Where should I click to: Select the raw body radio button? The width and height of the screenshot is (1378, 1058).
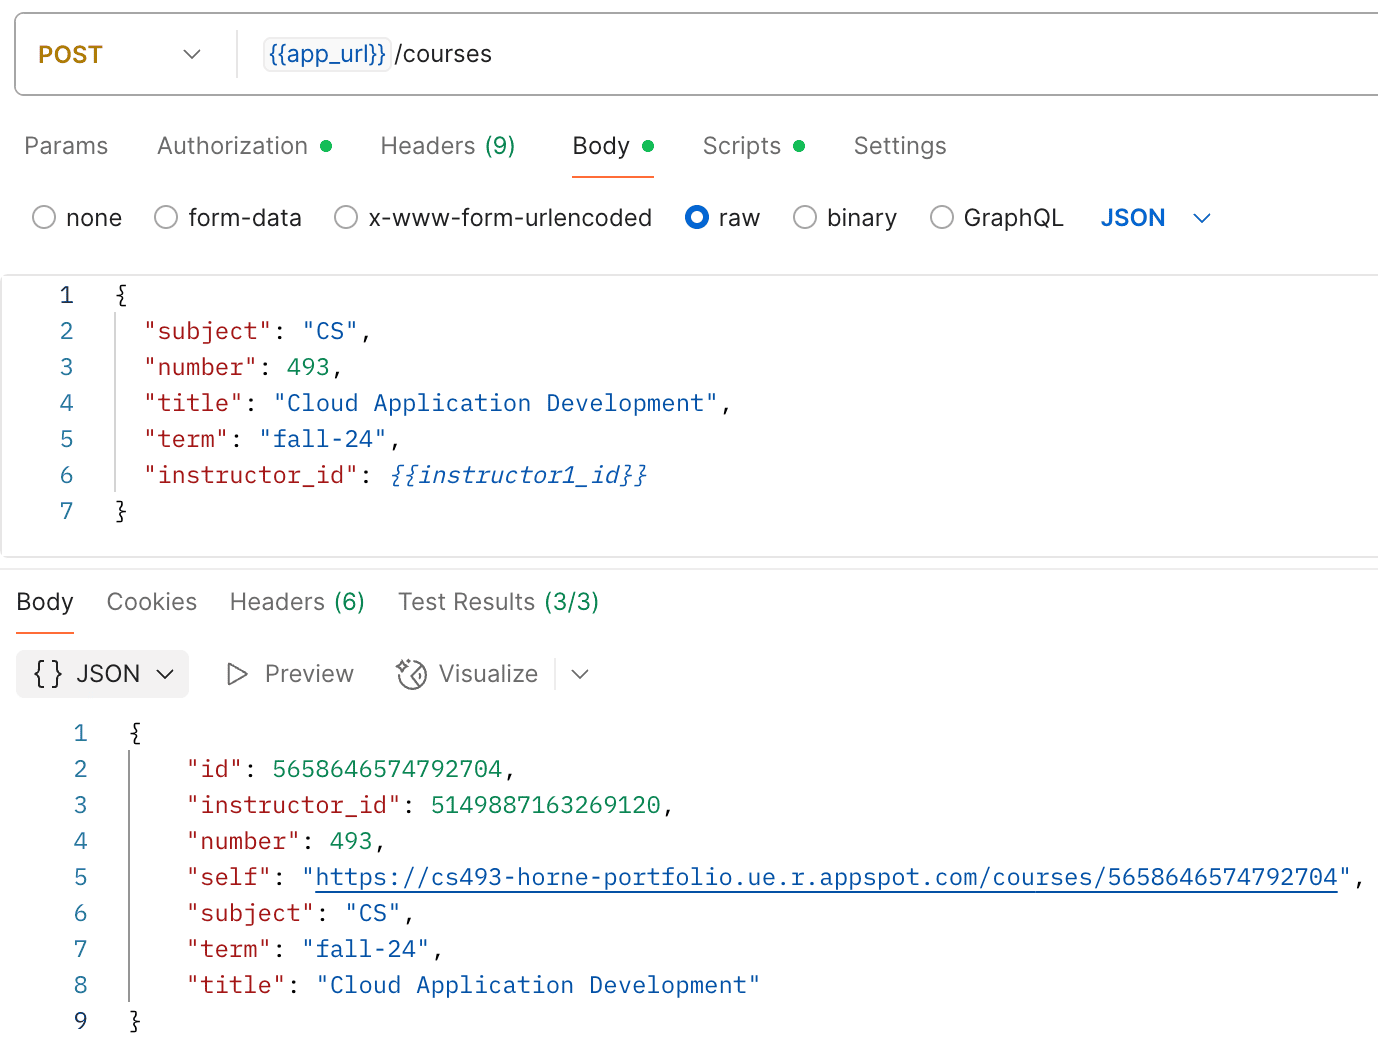pyautogui.click(x=697, y=217)
